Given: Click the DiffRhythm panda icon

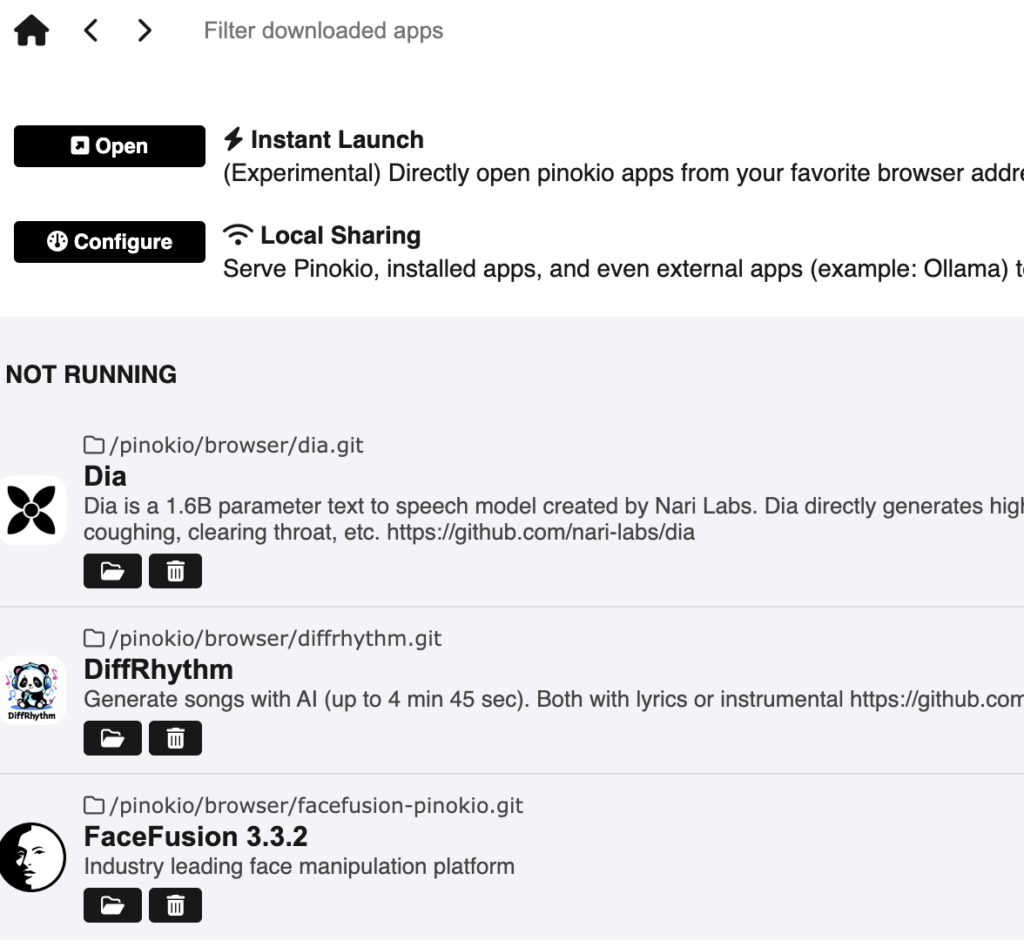Looking at the screenshot, I should pos(32,690).
